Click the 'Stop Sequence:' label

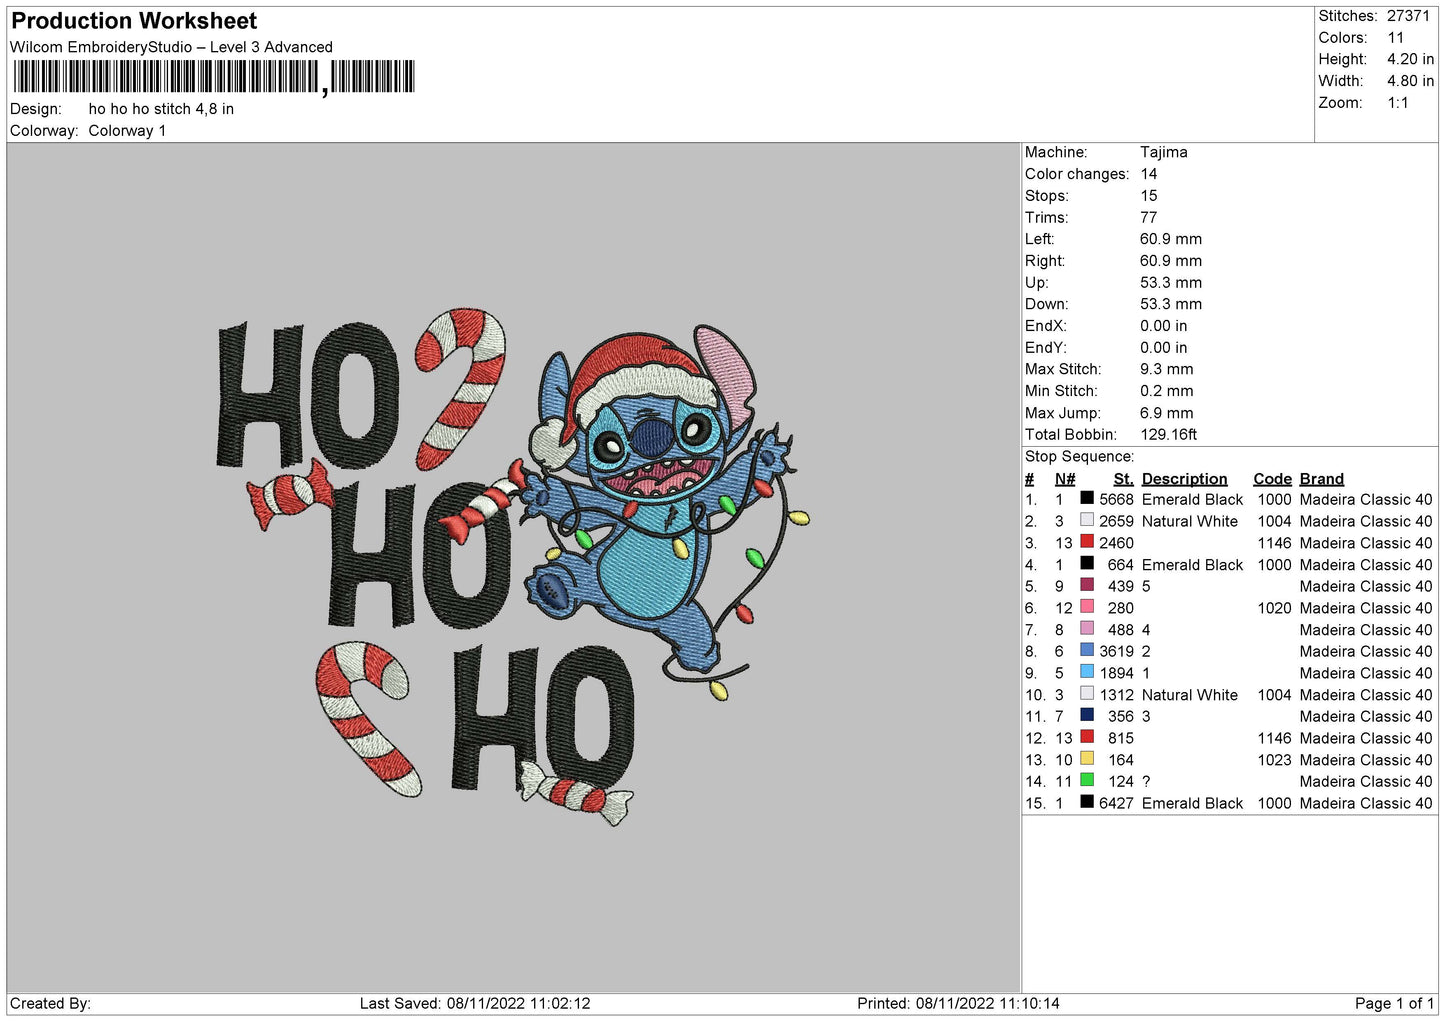pyautogui.click(x=1080, y=457)
